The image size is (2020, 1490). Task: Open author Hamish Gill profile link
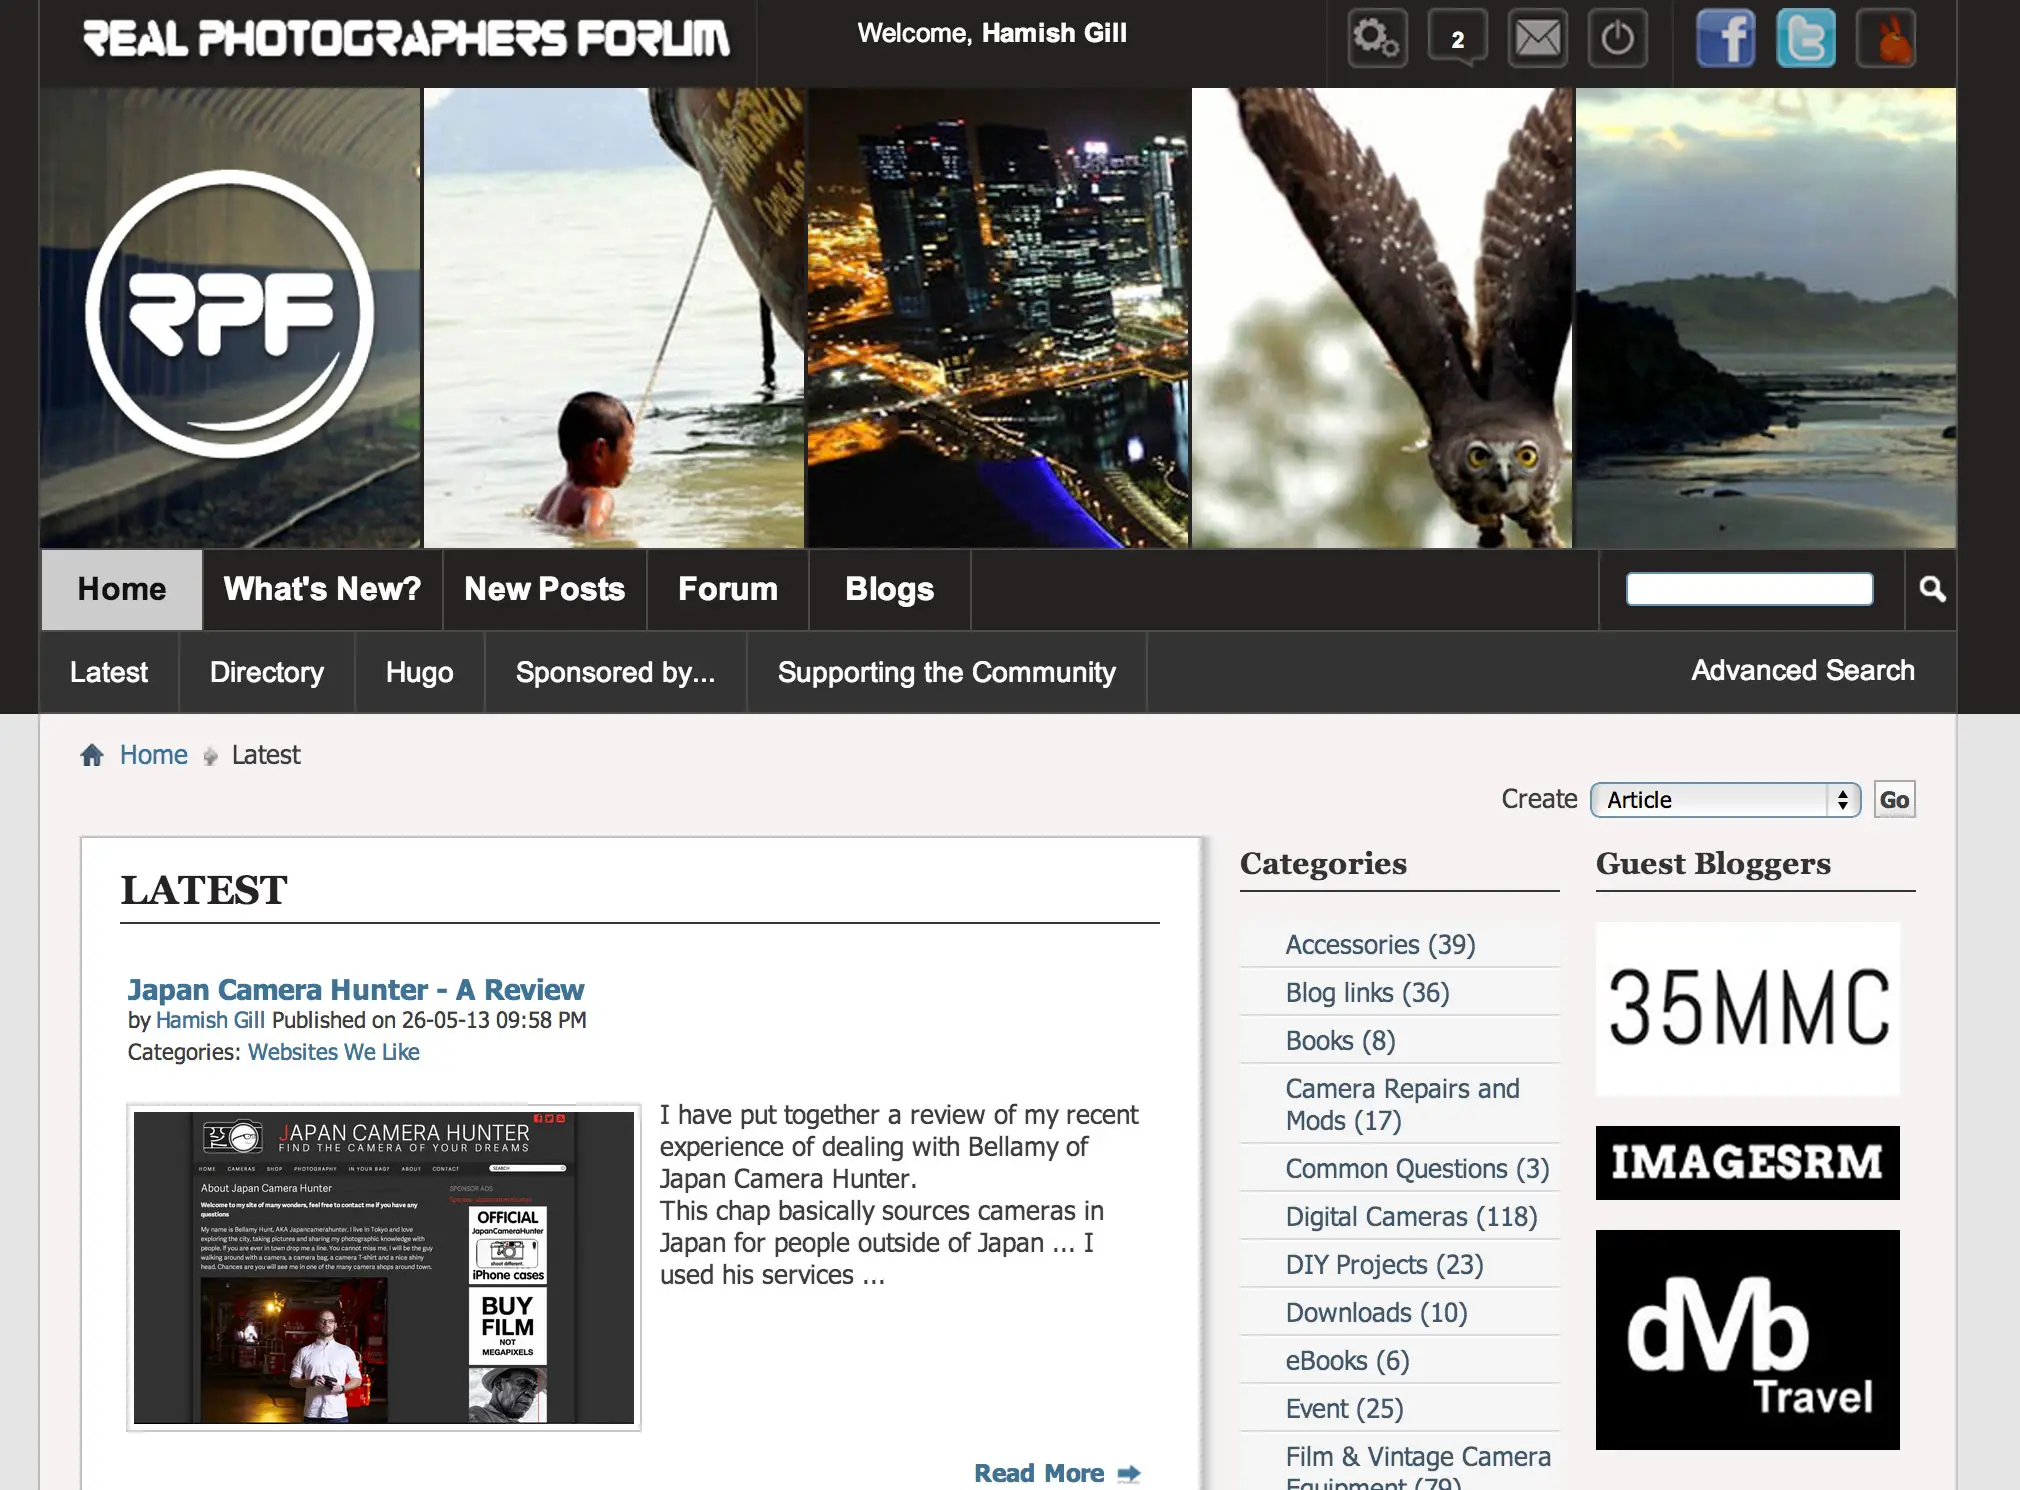click(x=210, y=1020)
